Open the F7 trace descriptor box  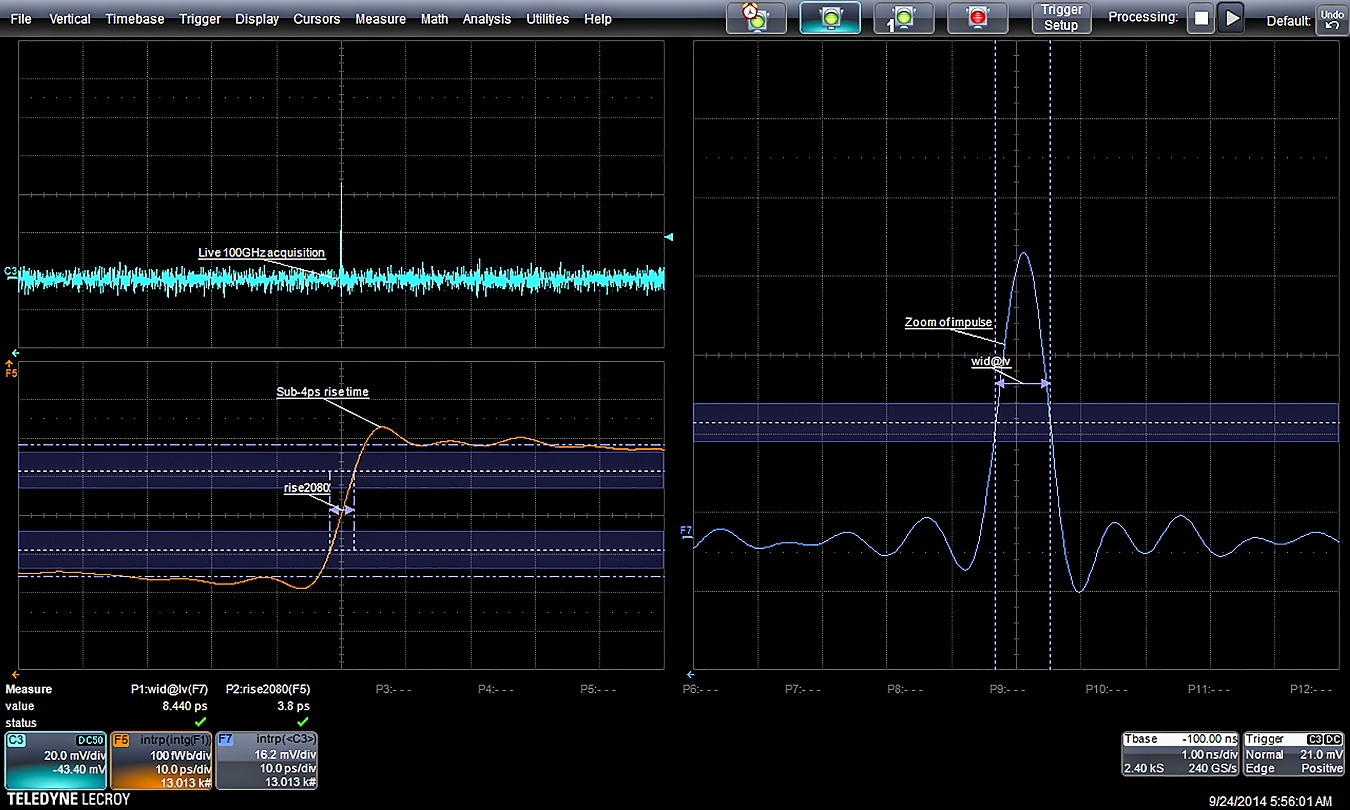coord(266,761)
